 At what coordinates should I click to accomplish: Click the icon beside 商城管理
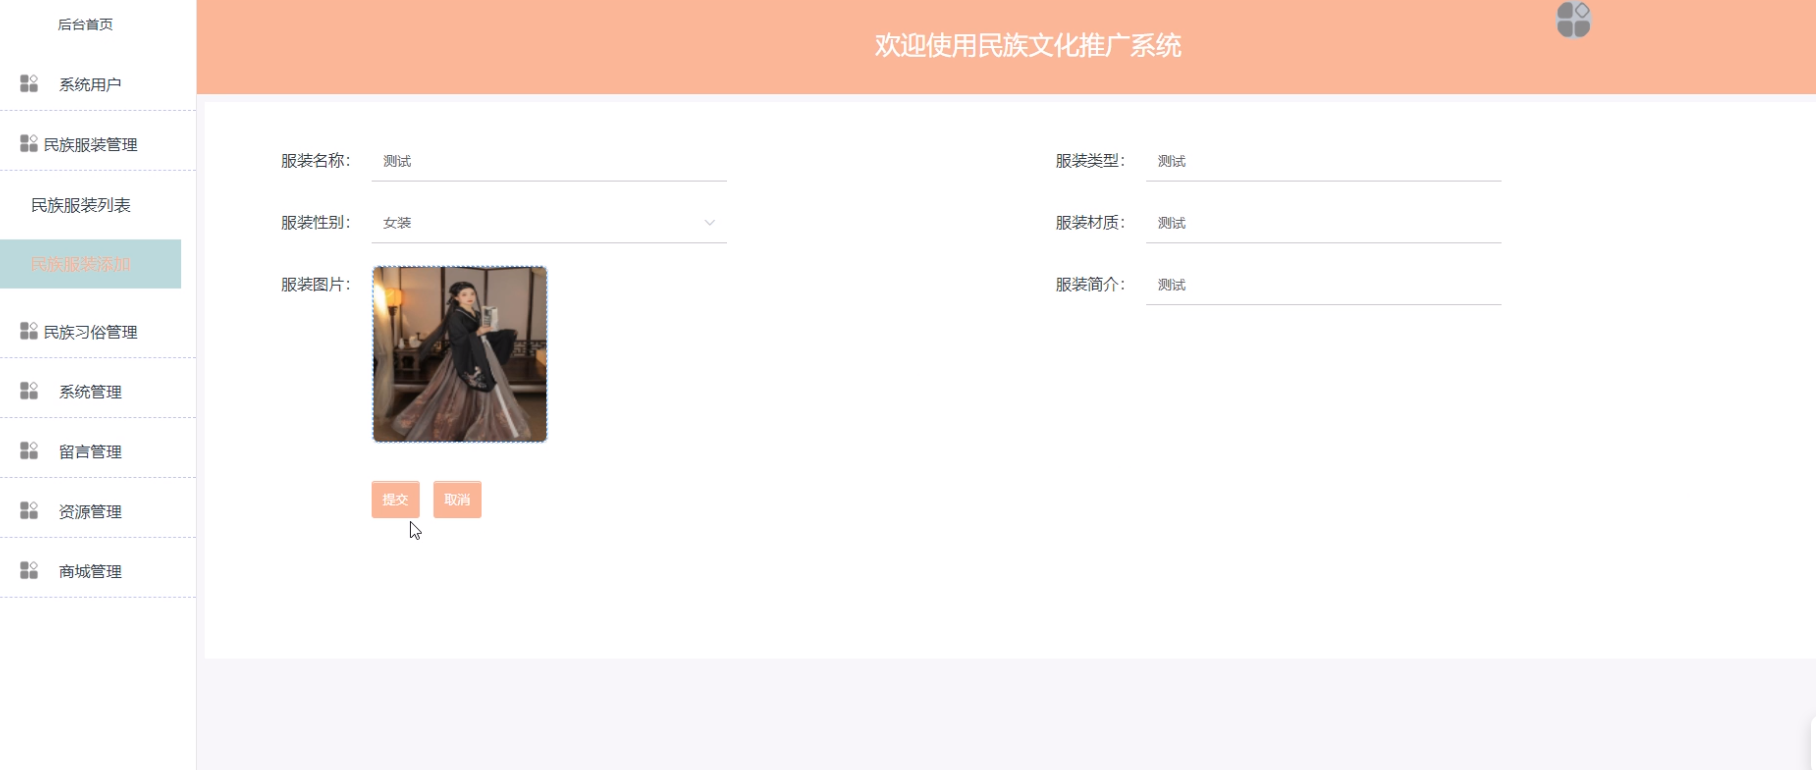(29, 571)
